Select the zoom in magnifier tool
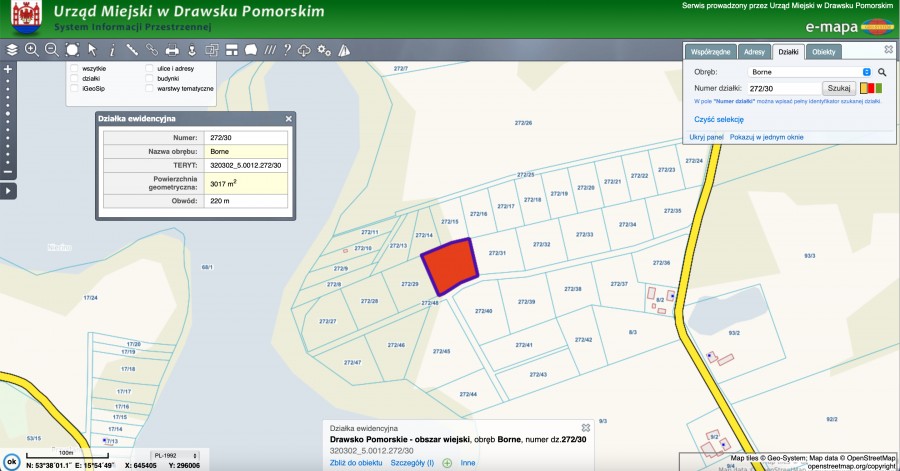 [32, 49]
